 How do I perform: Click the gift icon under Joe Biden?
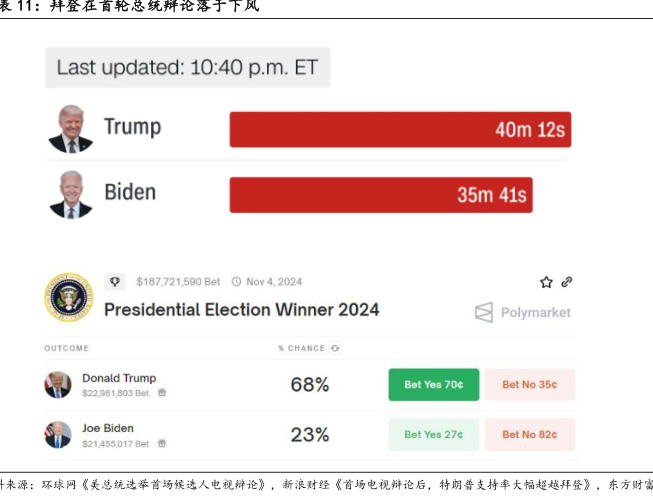(x=162, y=443)
